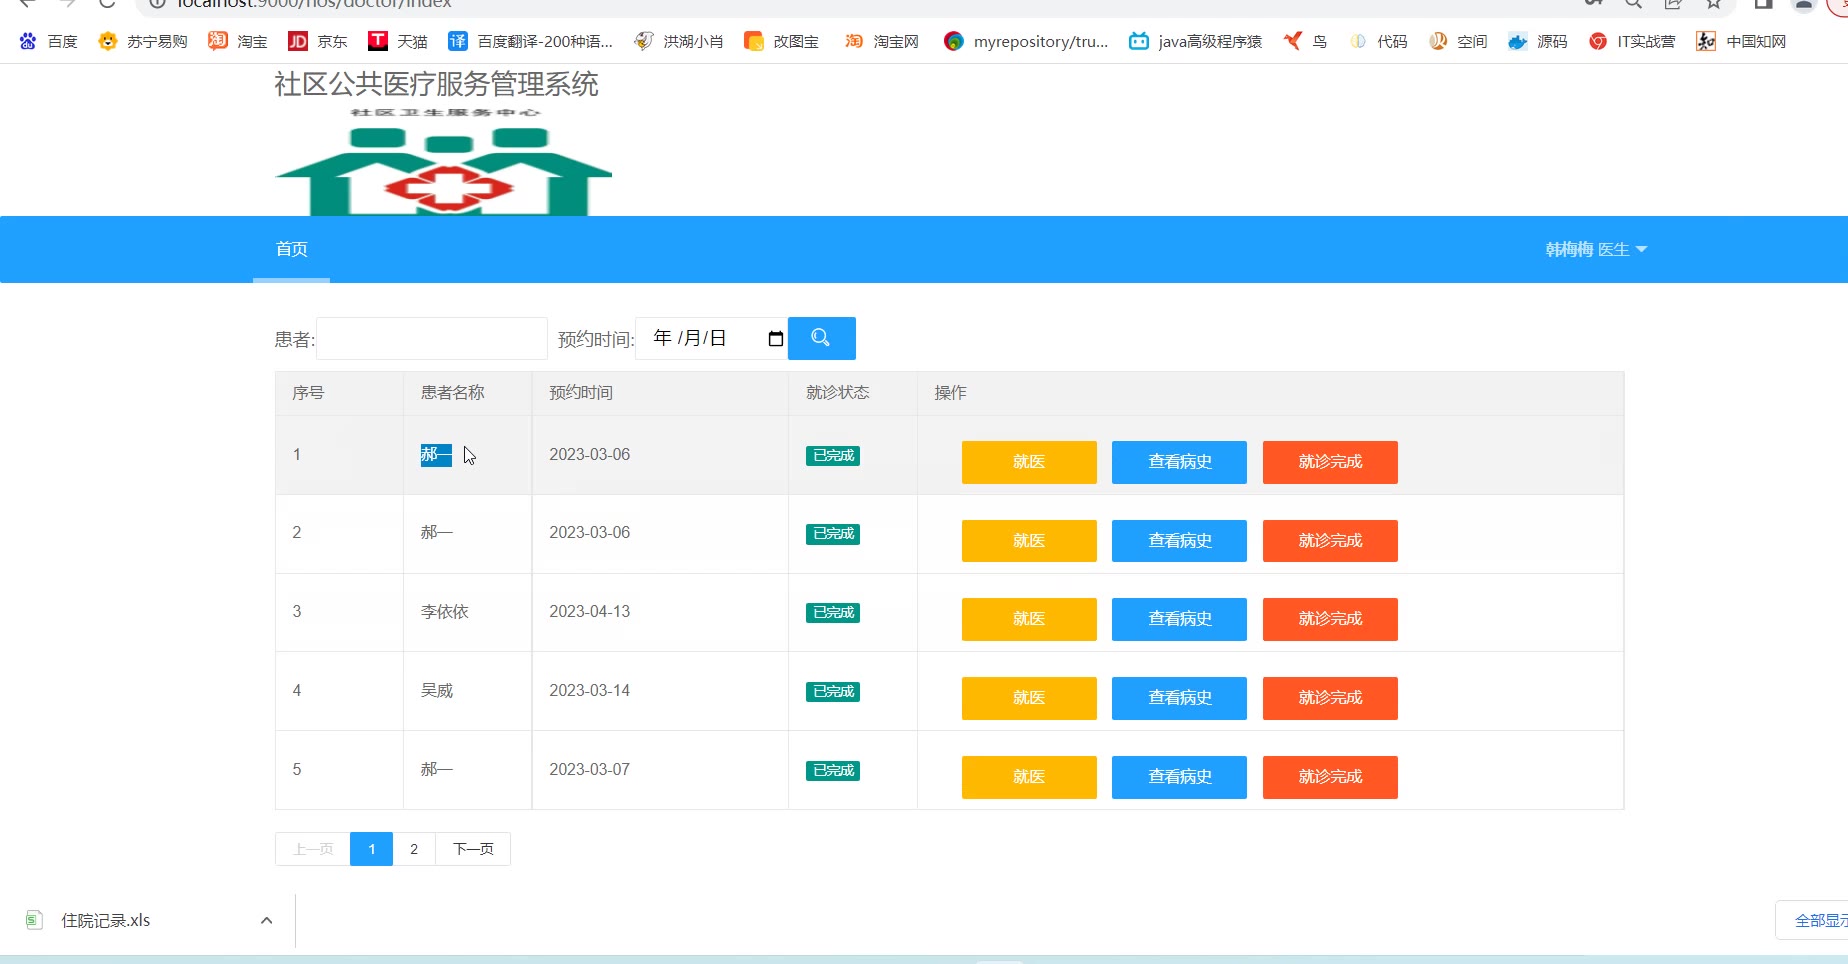Open the 百度 bookmark
This screenshot has width=1848, height=964.
tap(48, 41)
